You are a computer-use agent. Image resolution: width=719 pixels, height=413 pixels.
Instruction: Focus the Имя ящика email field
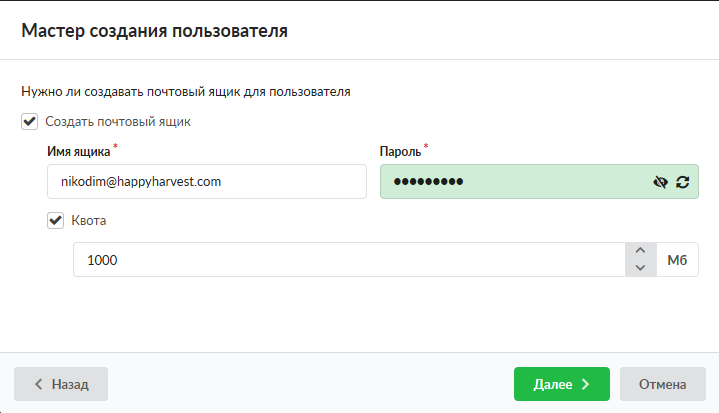206,182
